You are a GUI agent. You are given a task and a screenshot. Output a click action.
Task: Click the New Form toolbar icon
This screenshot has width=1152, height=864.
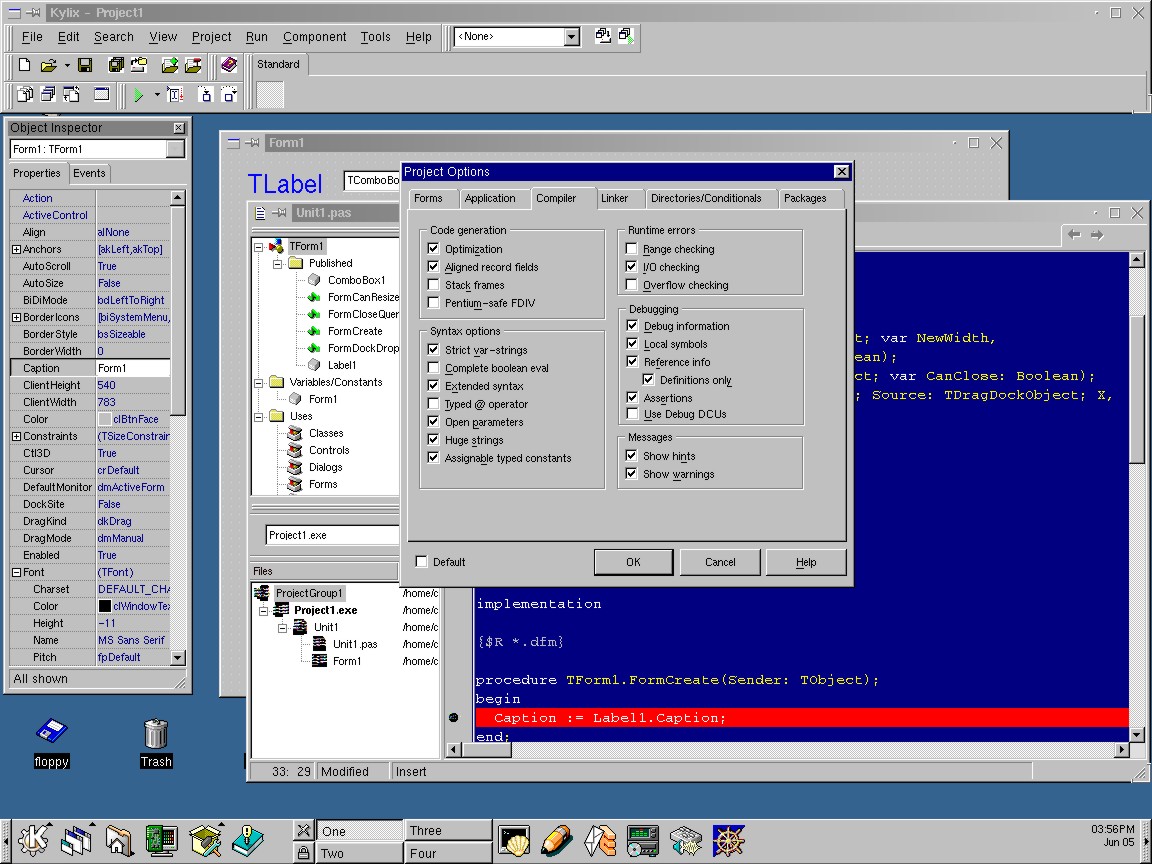click(101, 94)
